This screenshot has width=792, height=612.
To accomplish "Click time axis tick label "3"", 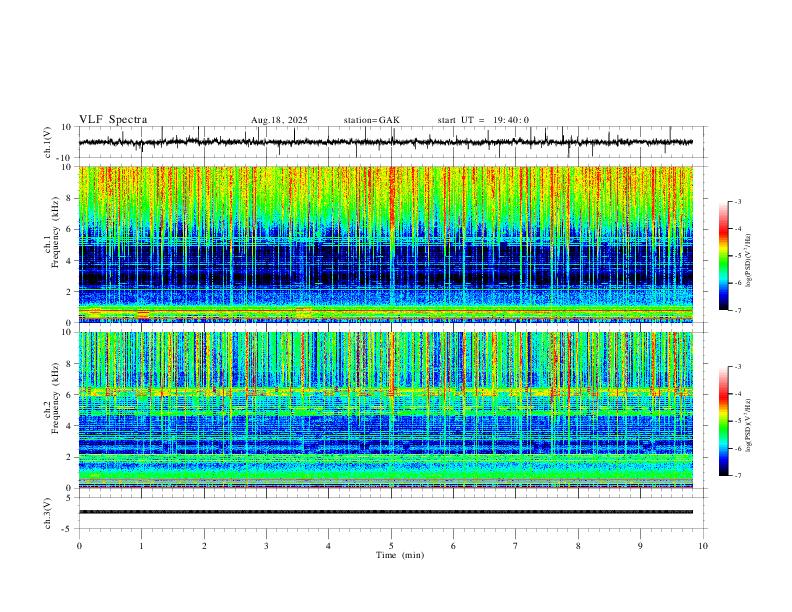I will tap(266, 546).
